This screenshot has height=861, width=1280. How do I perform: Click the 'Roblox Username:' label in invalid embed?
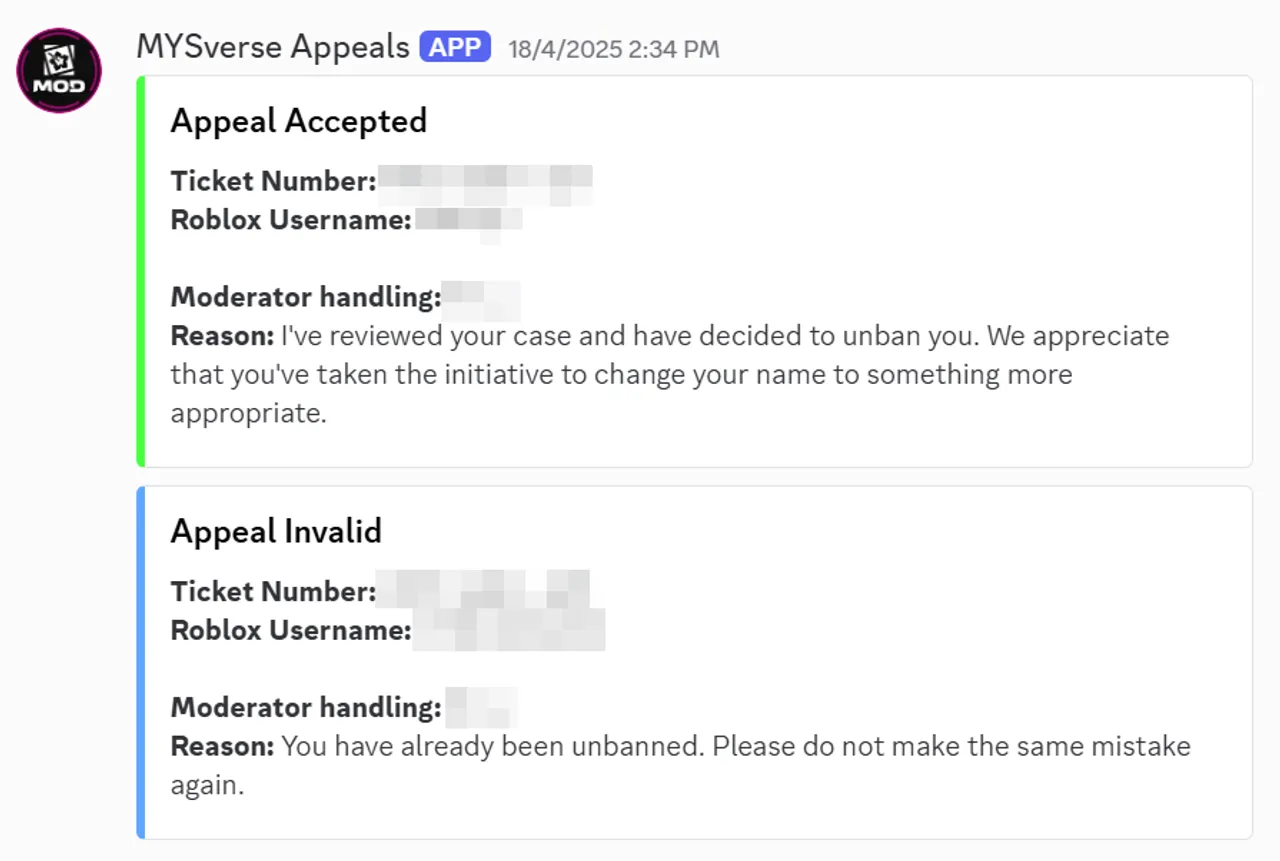pos(291,631)
